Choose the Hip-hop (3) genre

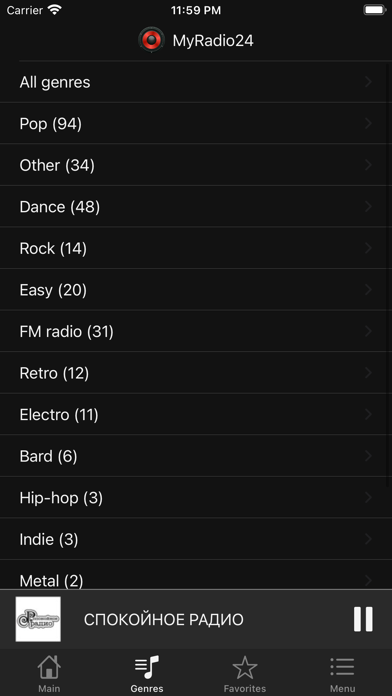click(196, 498)
